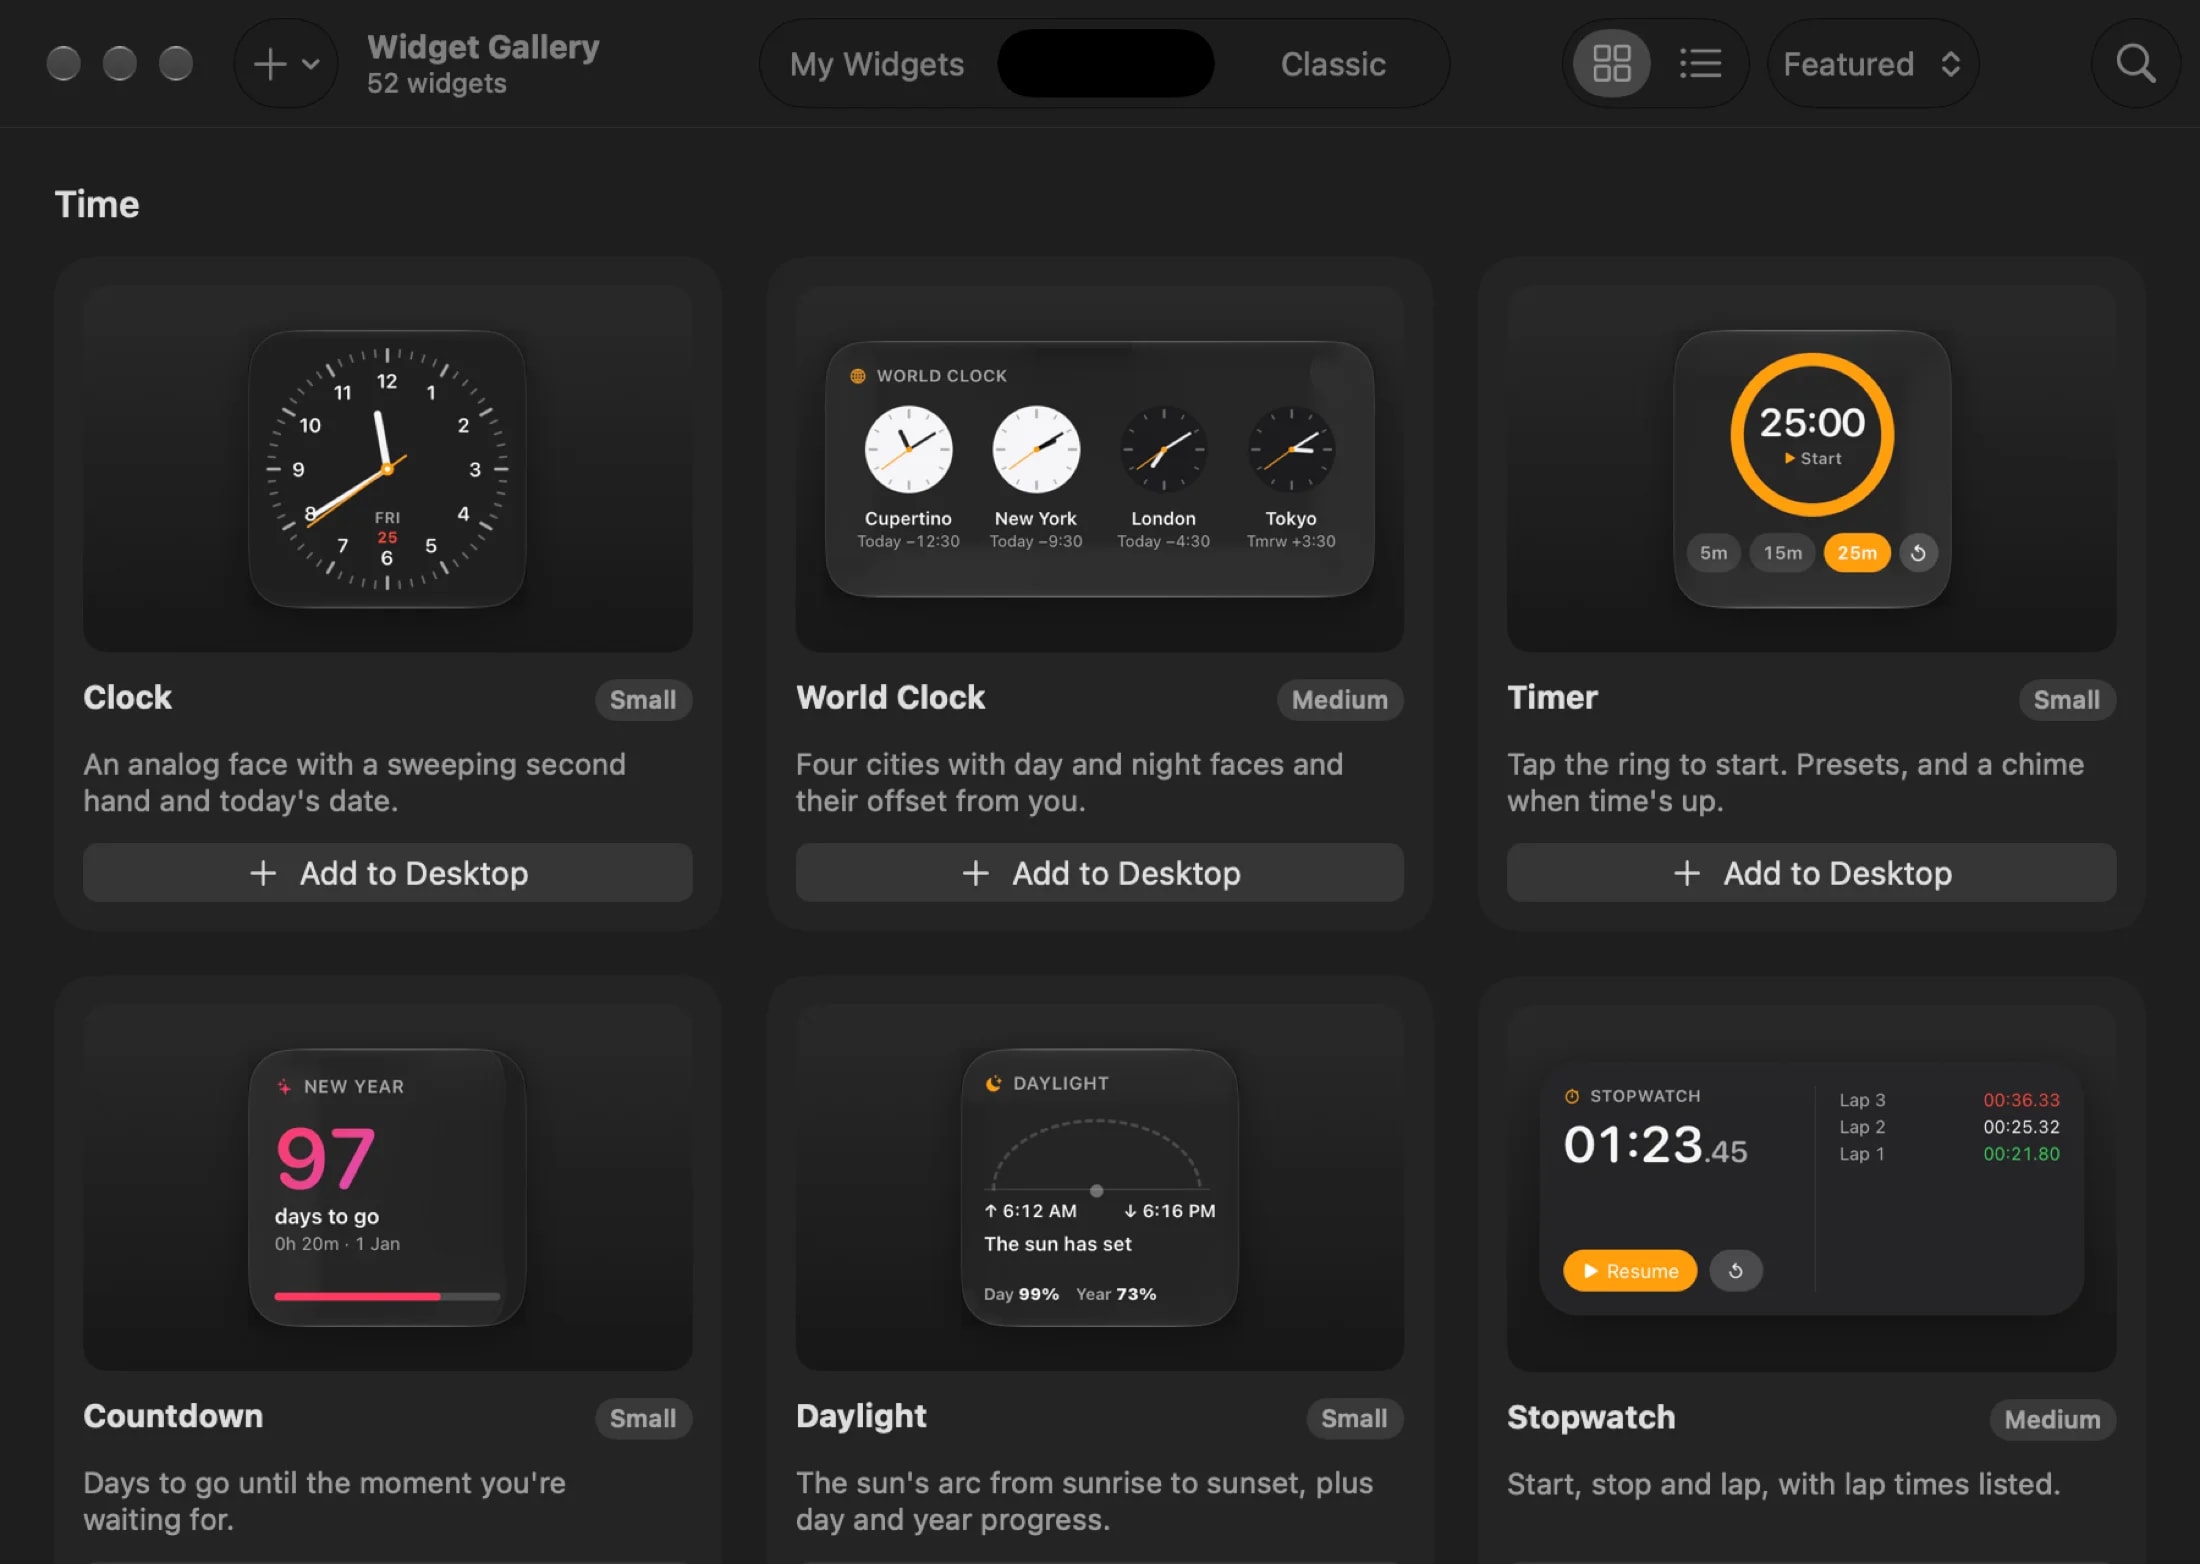Viewport: 2200px width, 1564px height.
Task: Click the Stopwatch card title
Action: 1591,1417
